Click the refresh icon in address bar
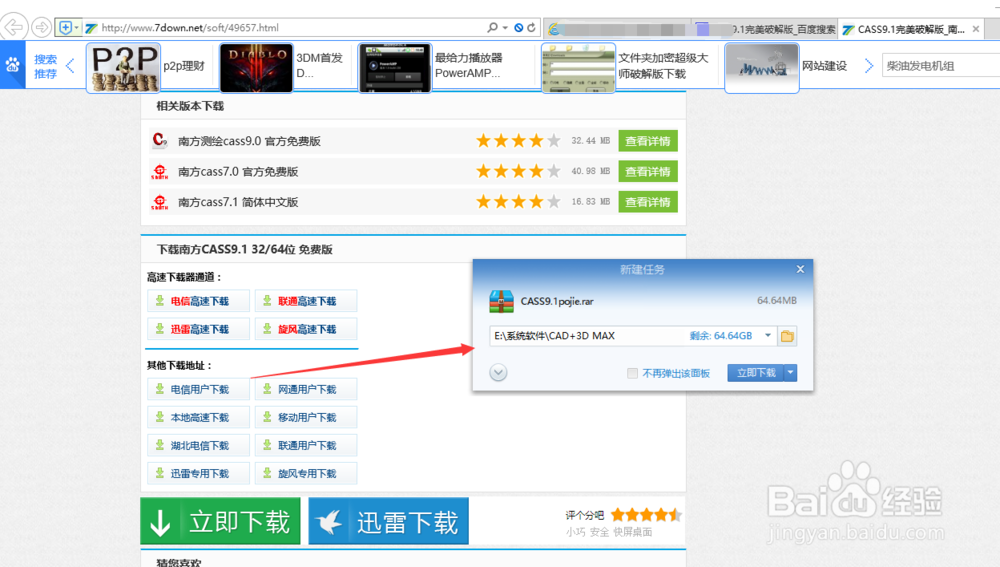The height and width of the screenshot is (567, 1000). (531, 27)
